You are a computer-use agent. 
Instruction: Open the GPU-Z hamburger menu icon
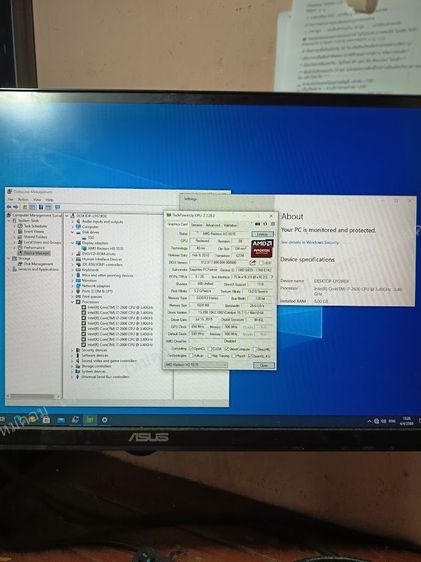(272, 224)
